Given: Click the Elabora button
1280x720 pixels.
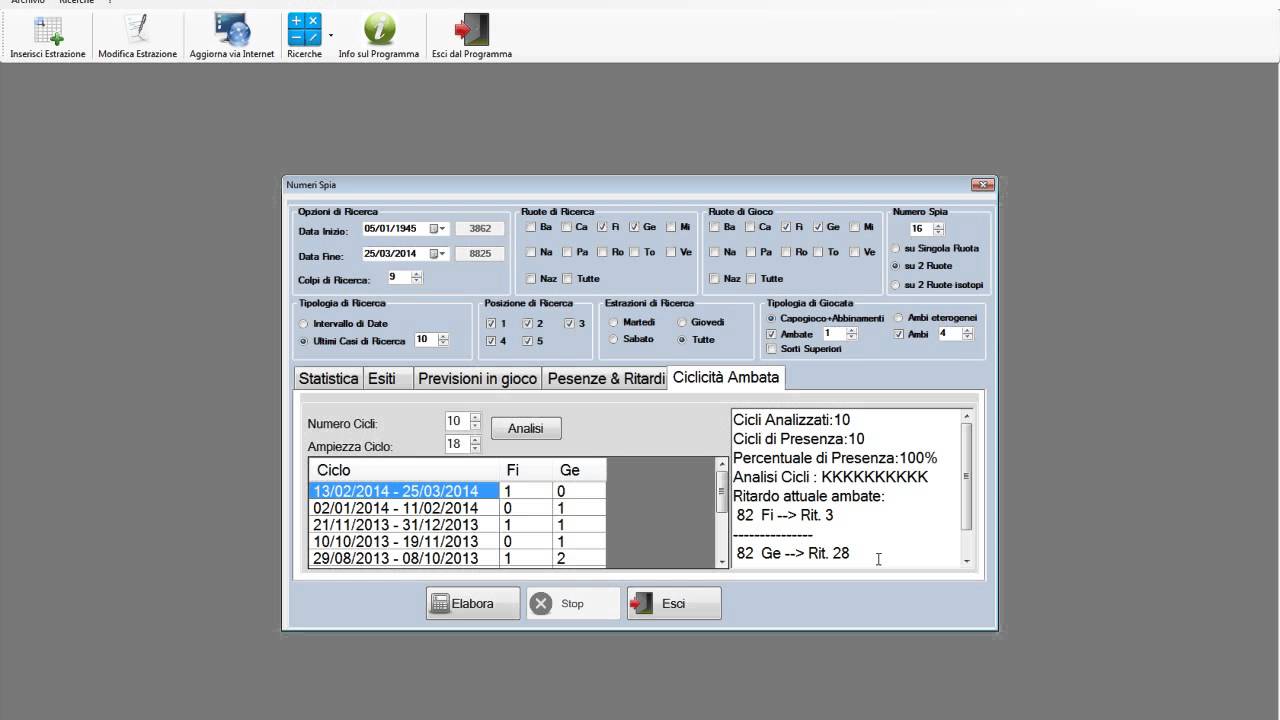Looking at the screenshot, I should coord(473,604).
